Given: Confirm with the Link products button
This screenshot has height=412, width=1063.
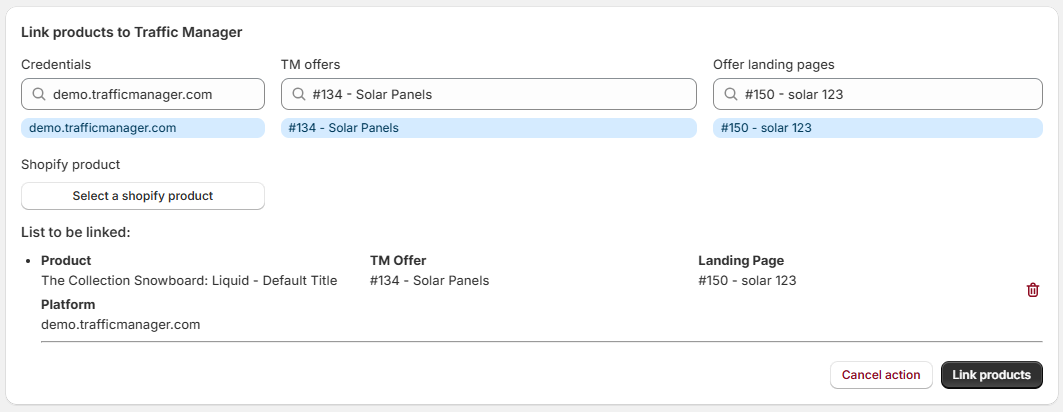Looking at the screenshot, I should pos(991,375).
